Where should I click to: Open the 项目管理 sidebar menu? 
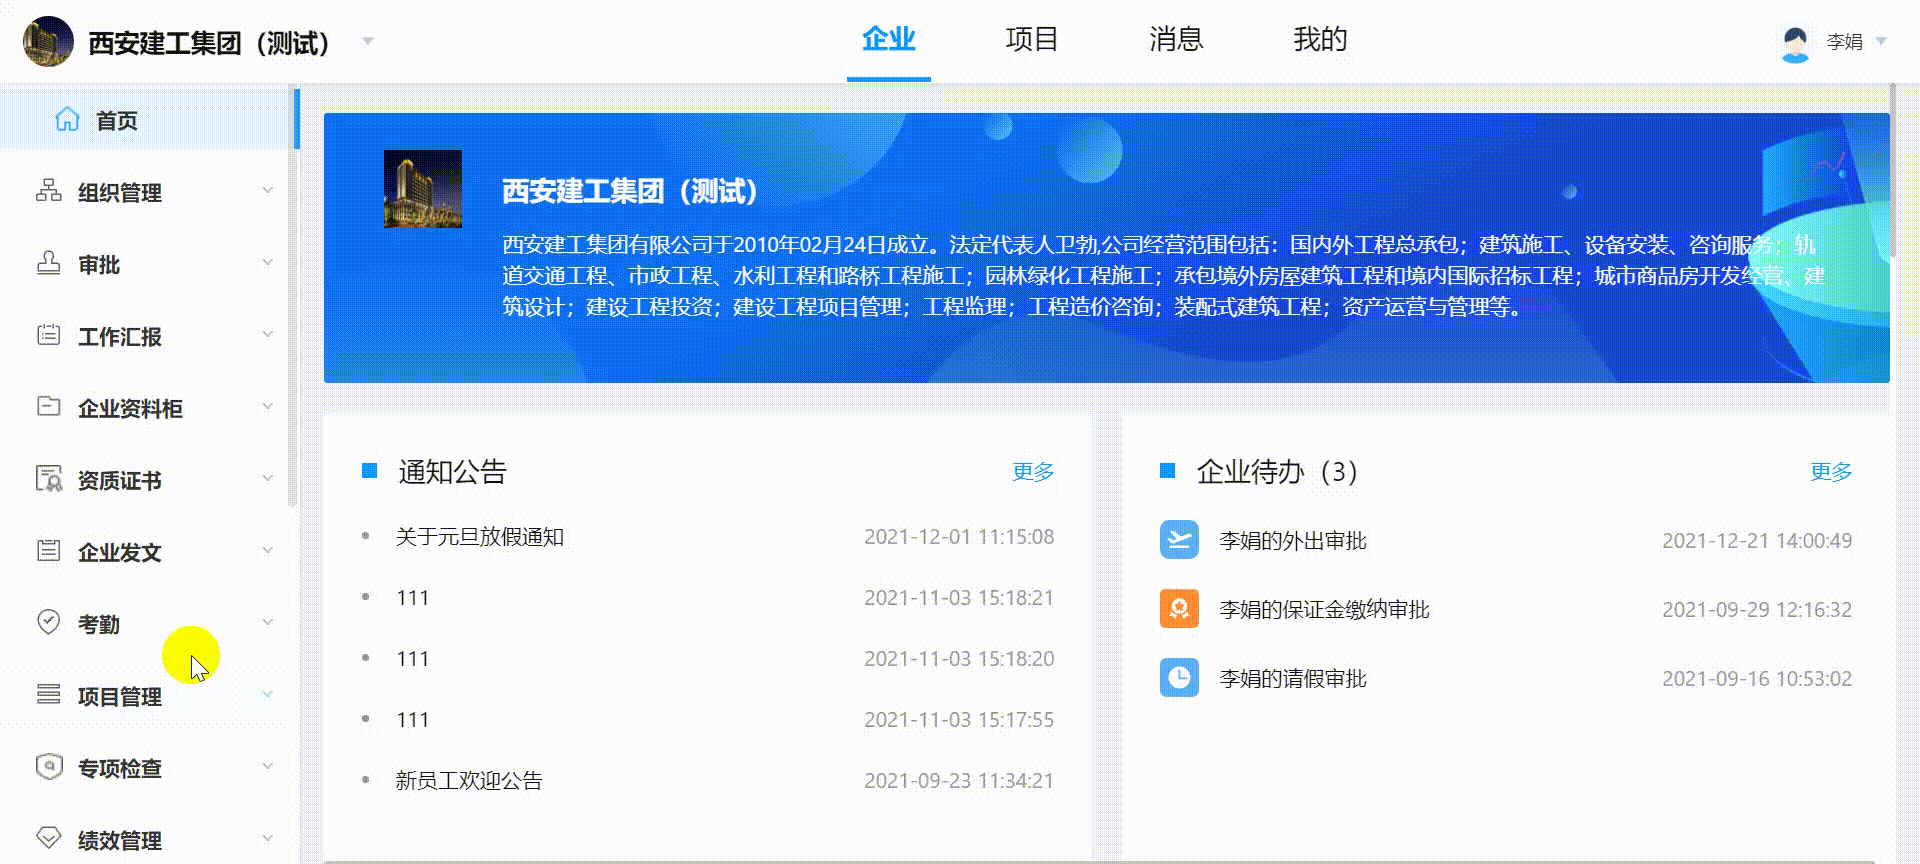point(146,696)
